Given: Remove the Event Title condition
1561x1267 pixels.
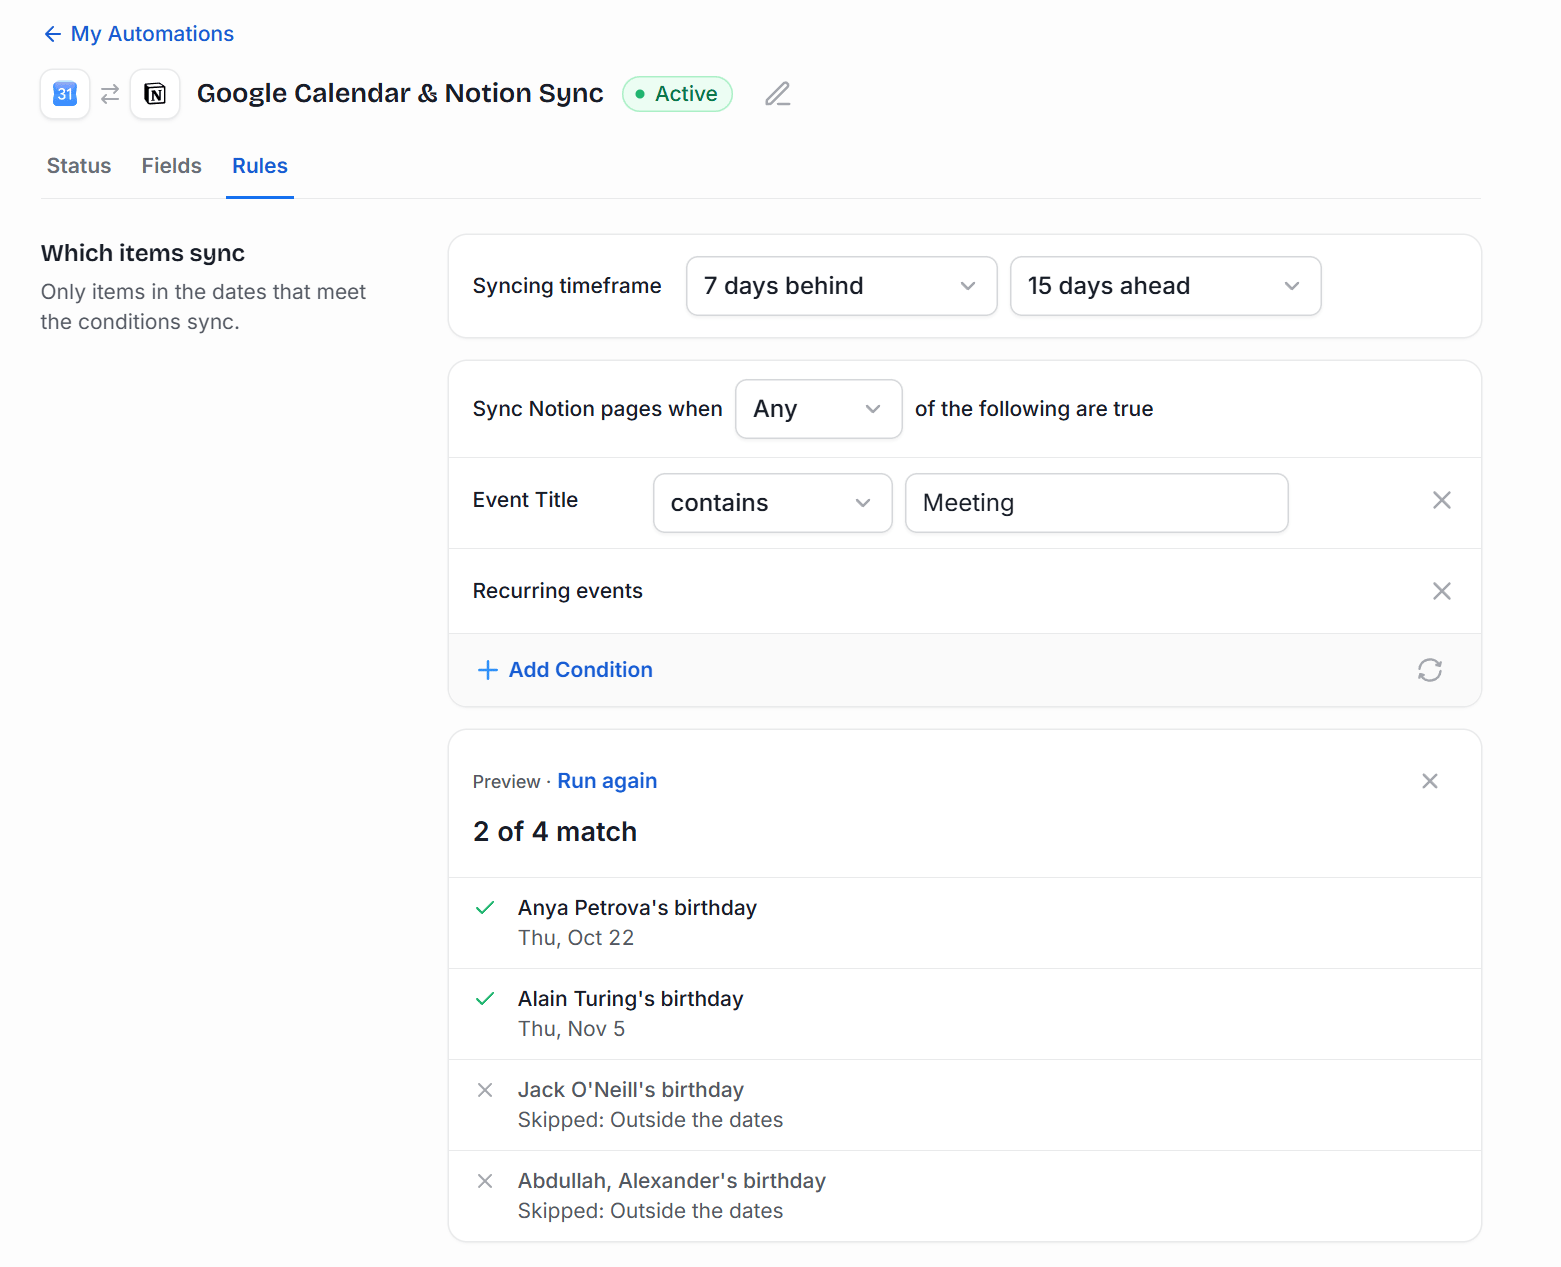Looking at the screenshot, I should coord(1441,500).
